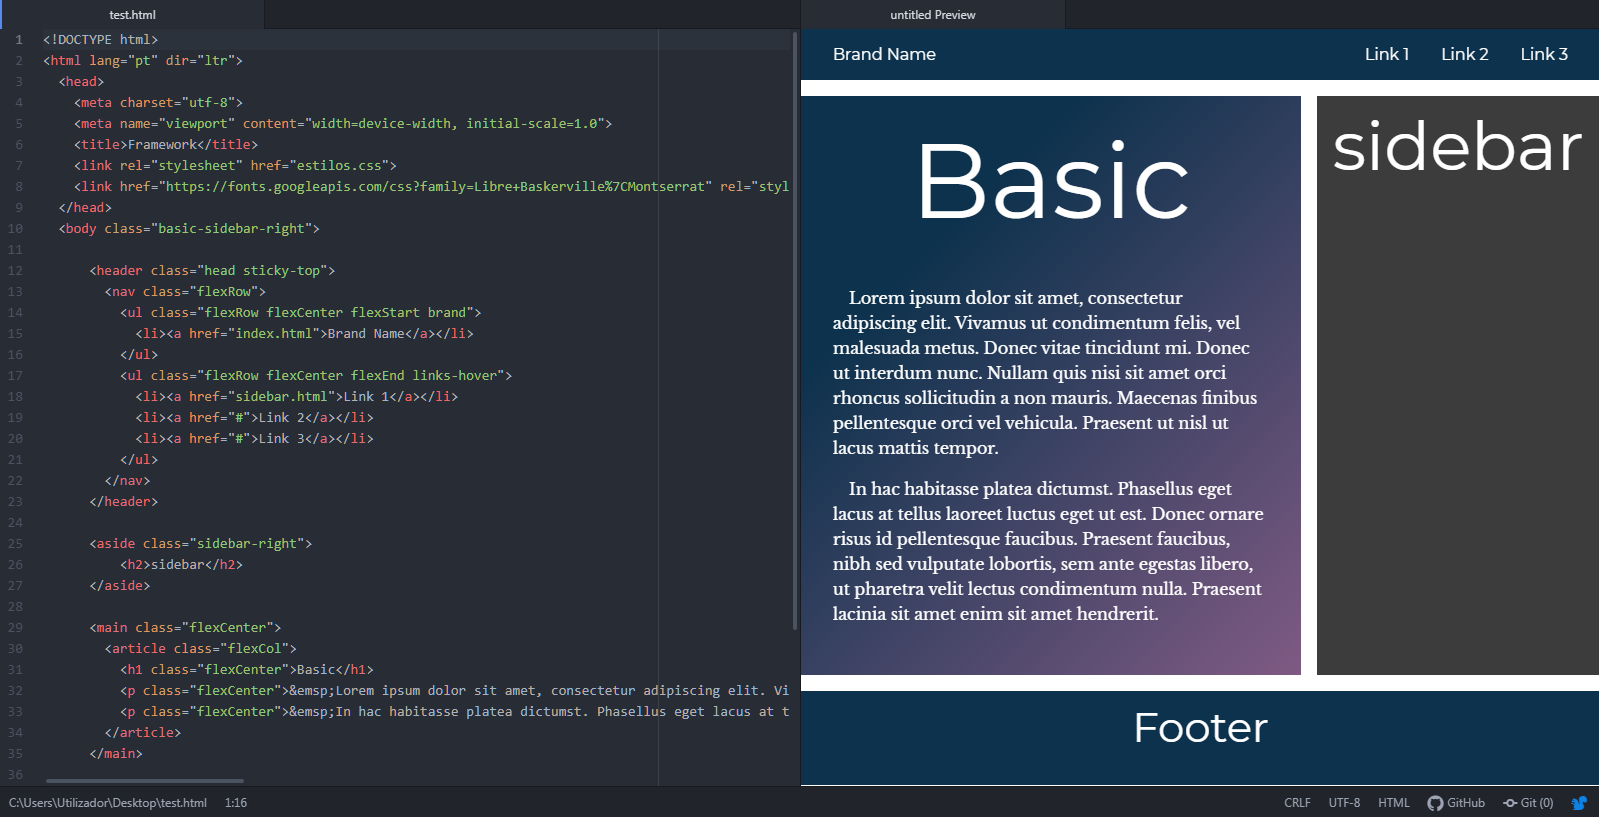Click line number 25 in the gutter
This screenshot has width=1599, height=817.
click(15, 544)
